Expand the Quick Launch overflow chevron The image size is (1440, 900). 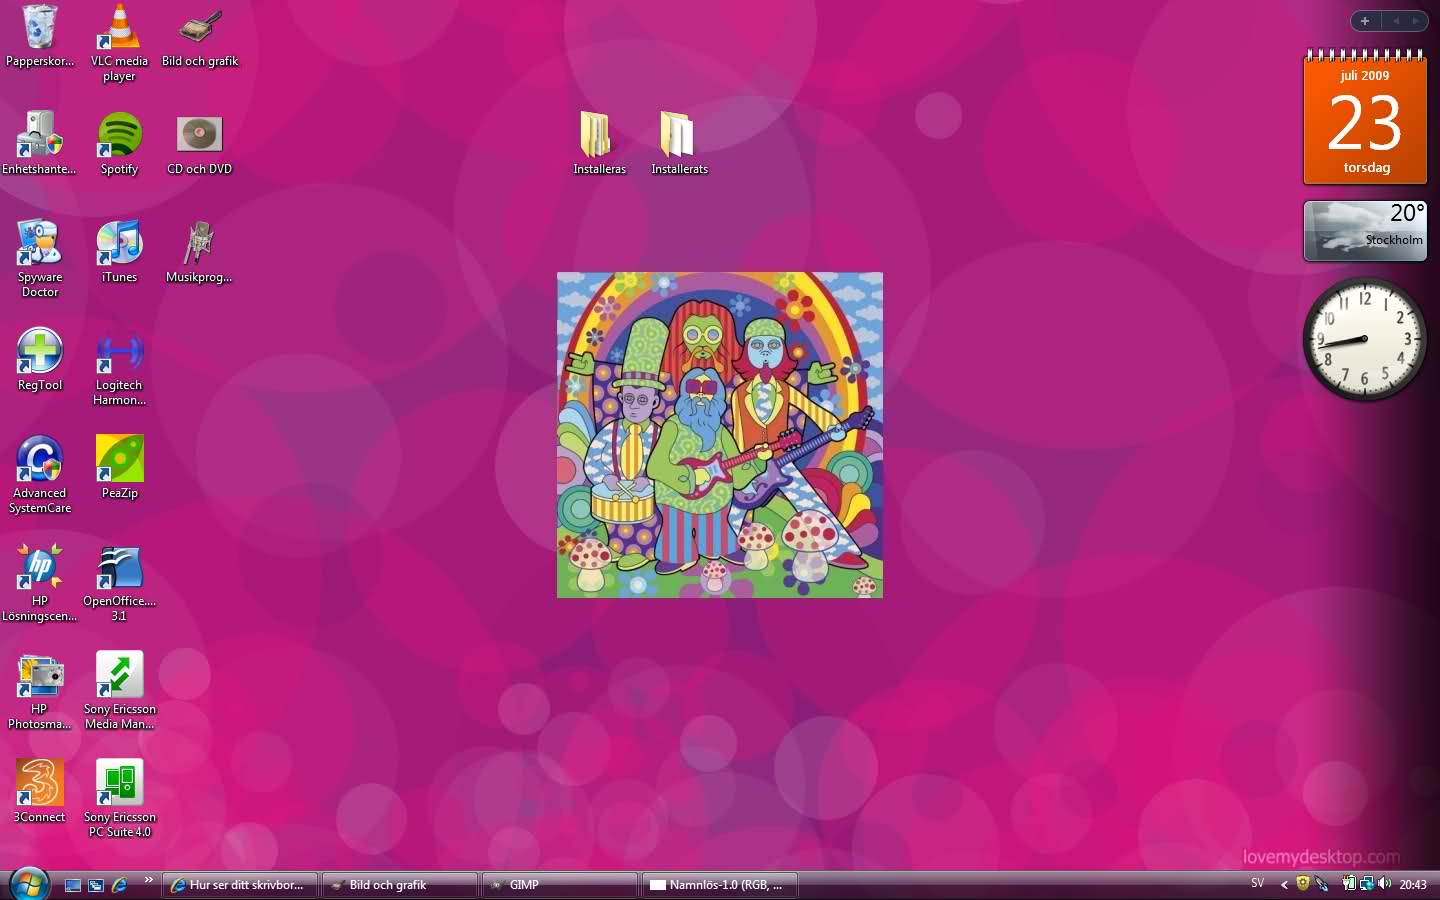[149, 880]
